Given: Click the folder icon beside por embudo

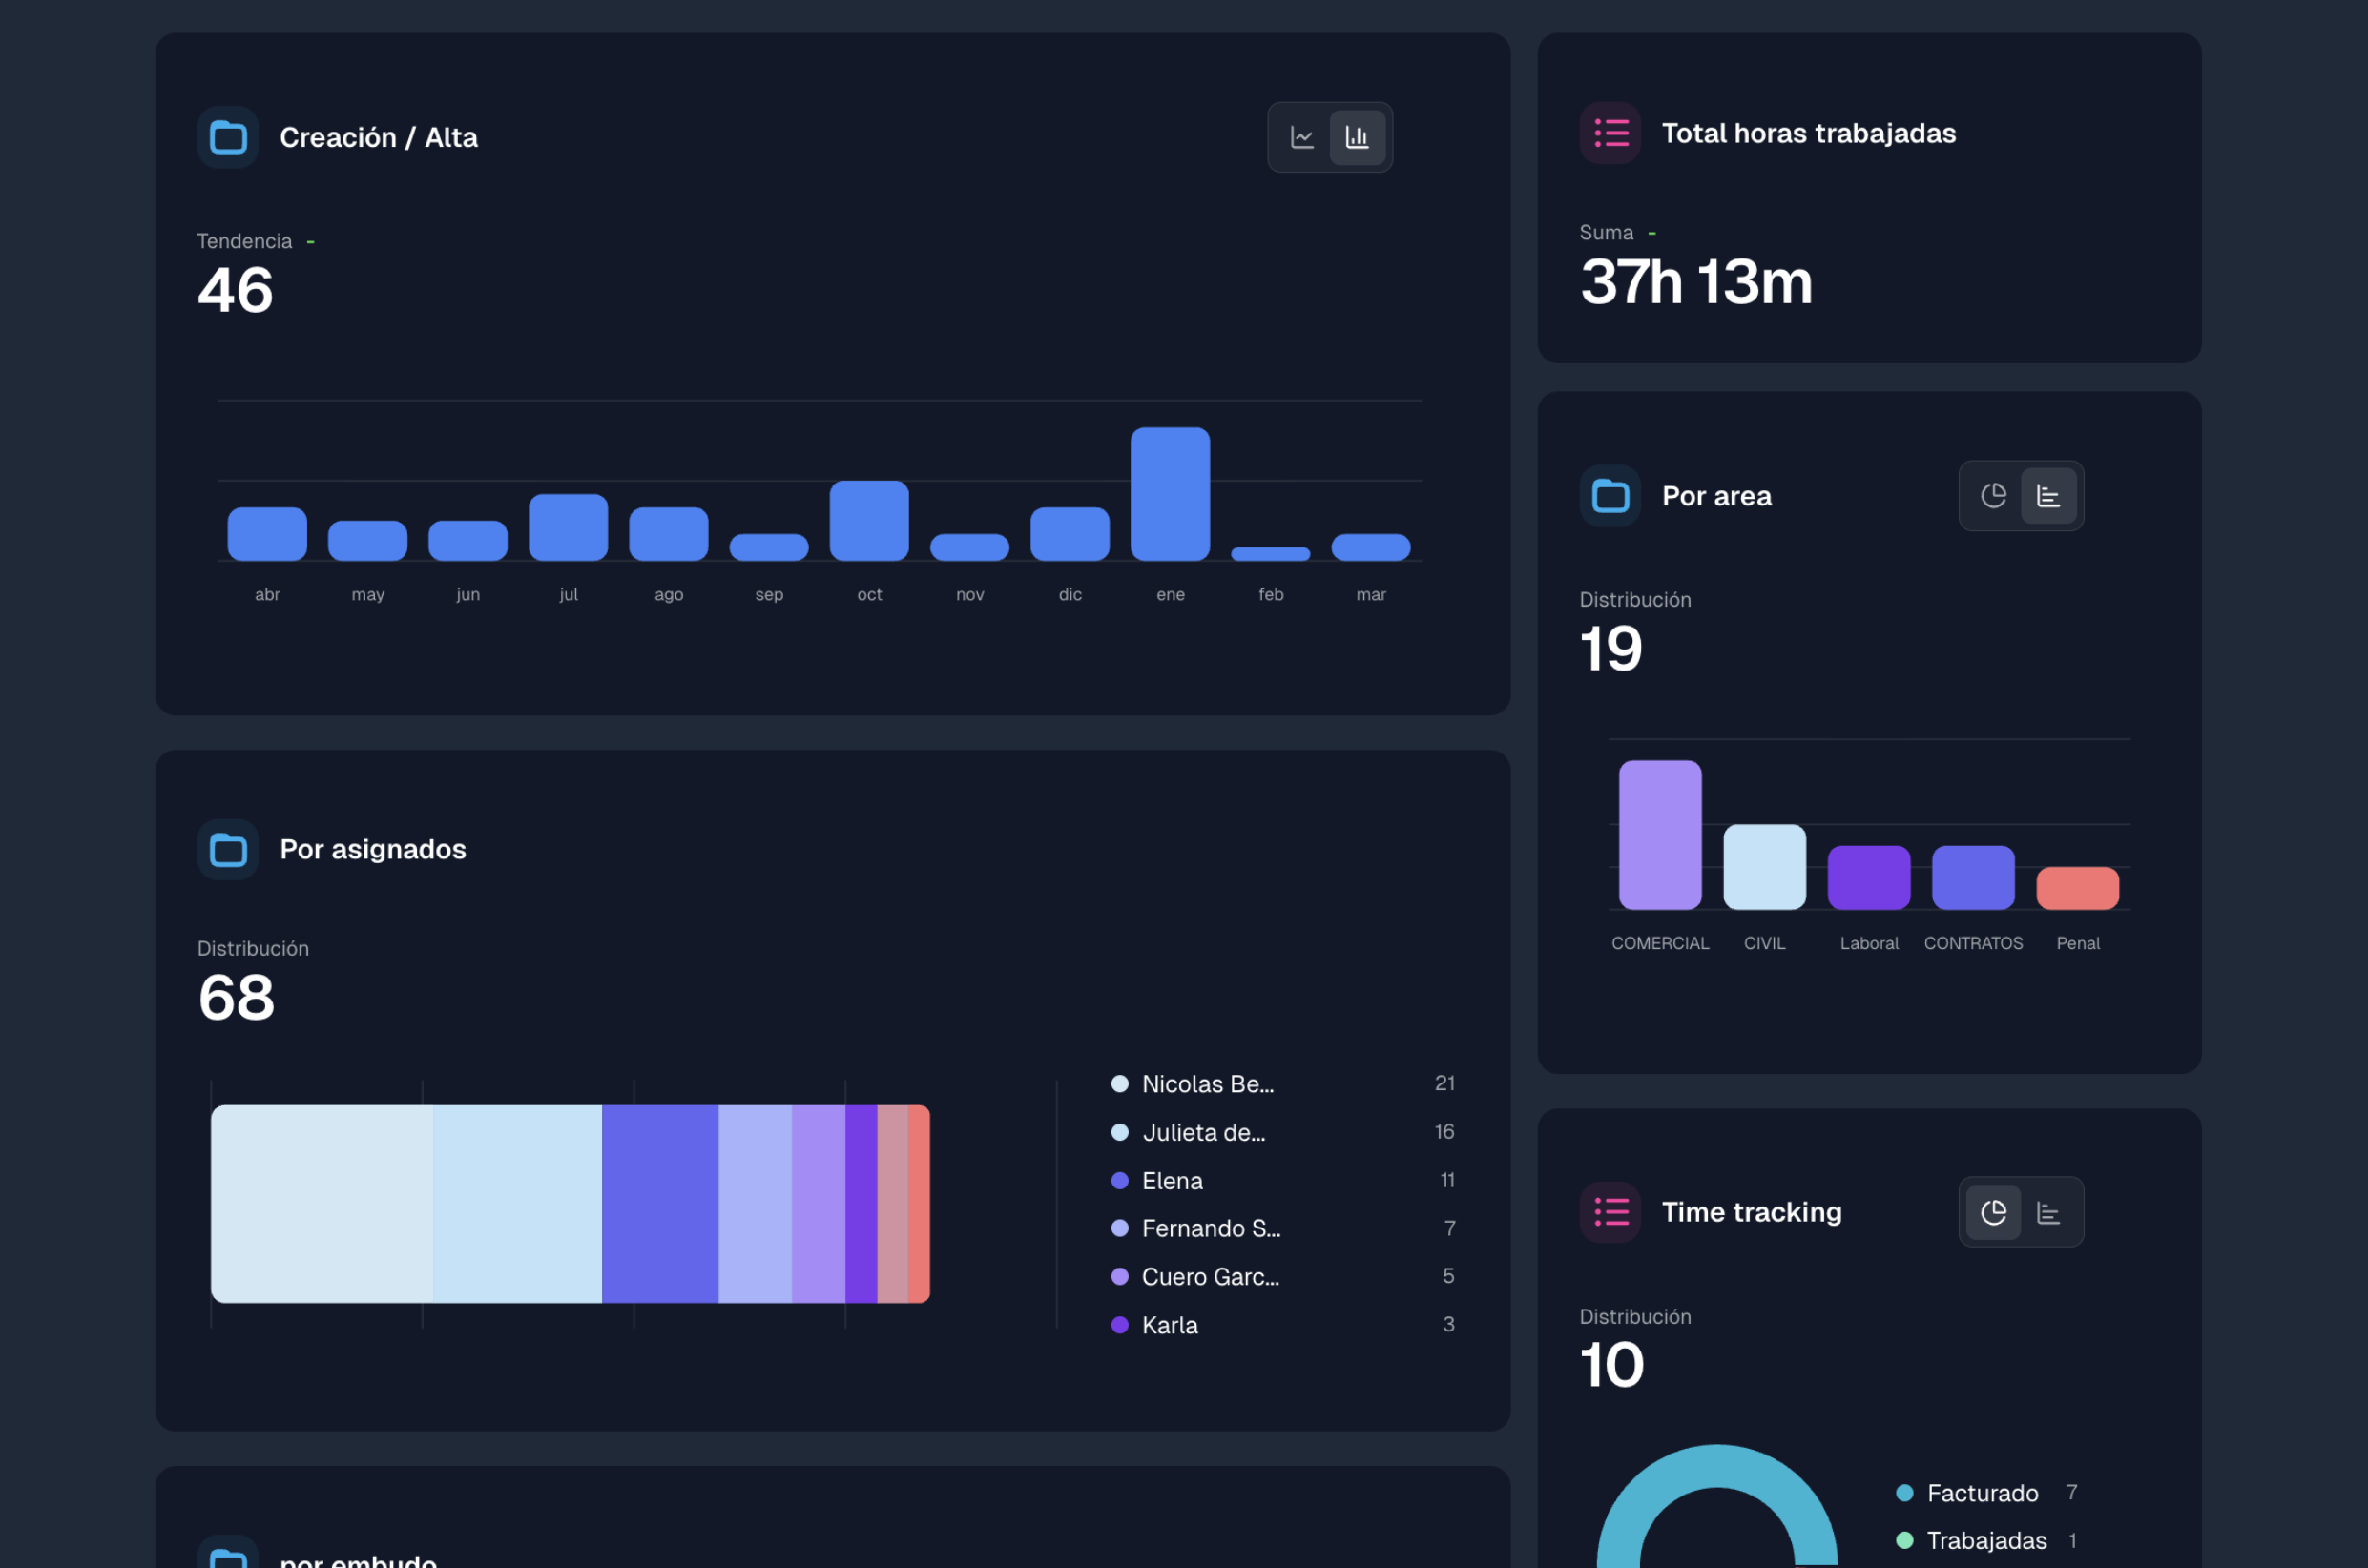Looking at the screenshot, I should pos(228,1556).
